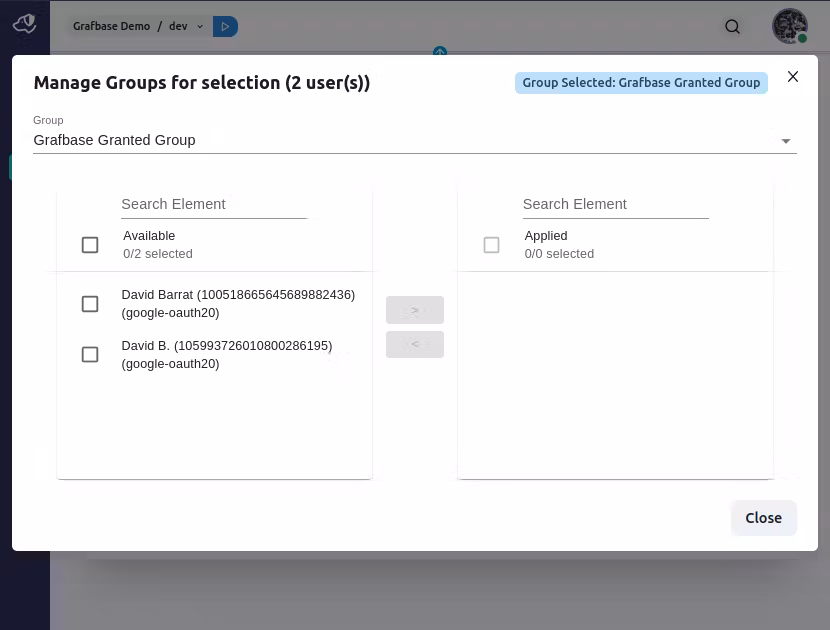
Task: Open the Group dropdown arrow
Action: [786, 141]
